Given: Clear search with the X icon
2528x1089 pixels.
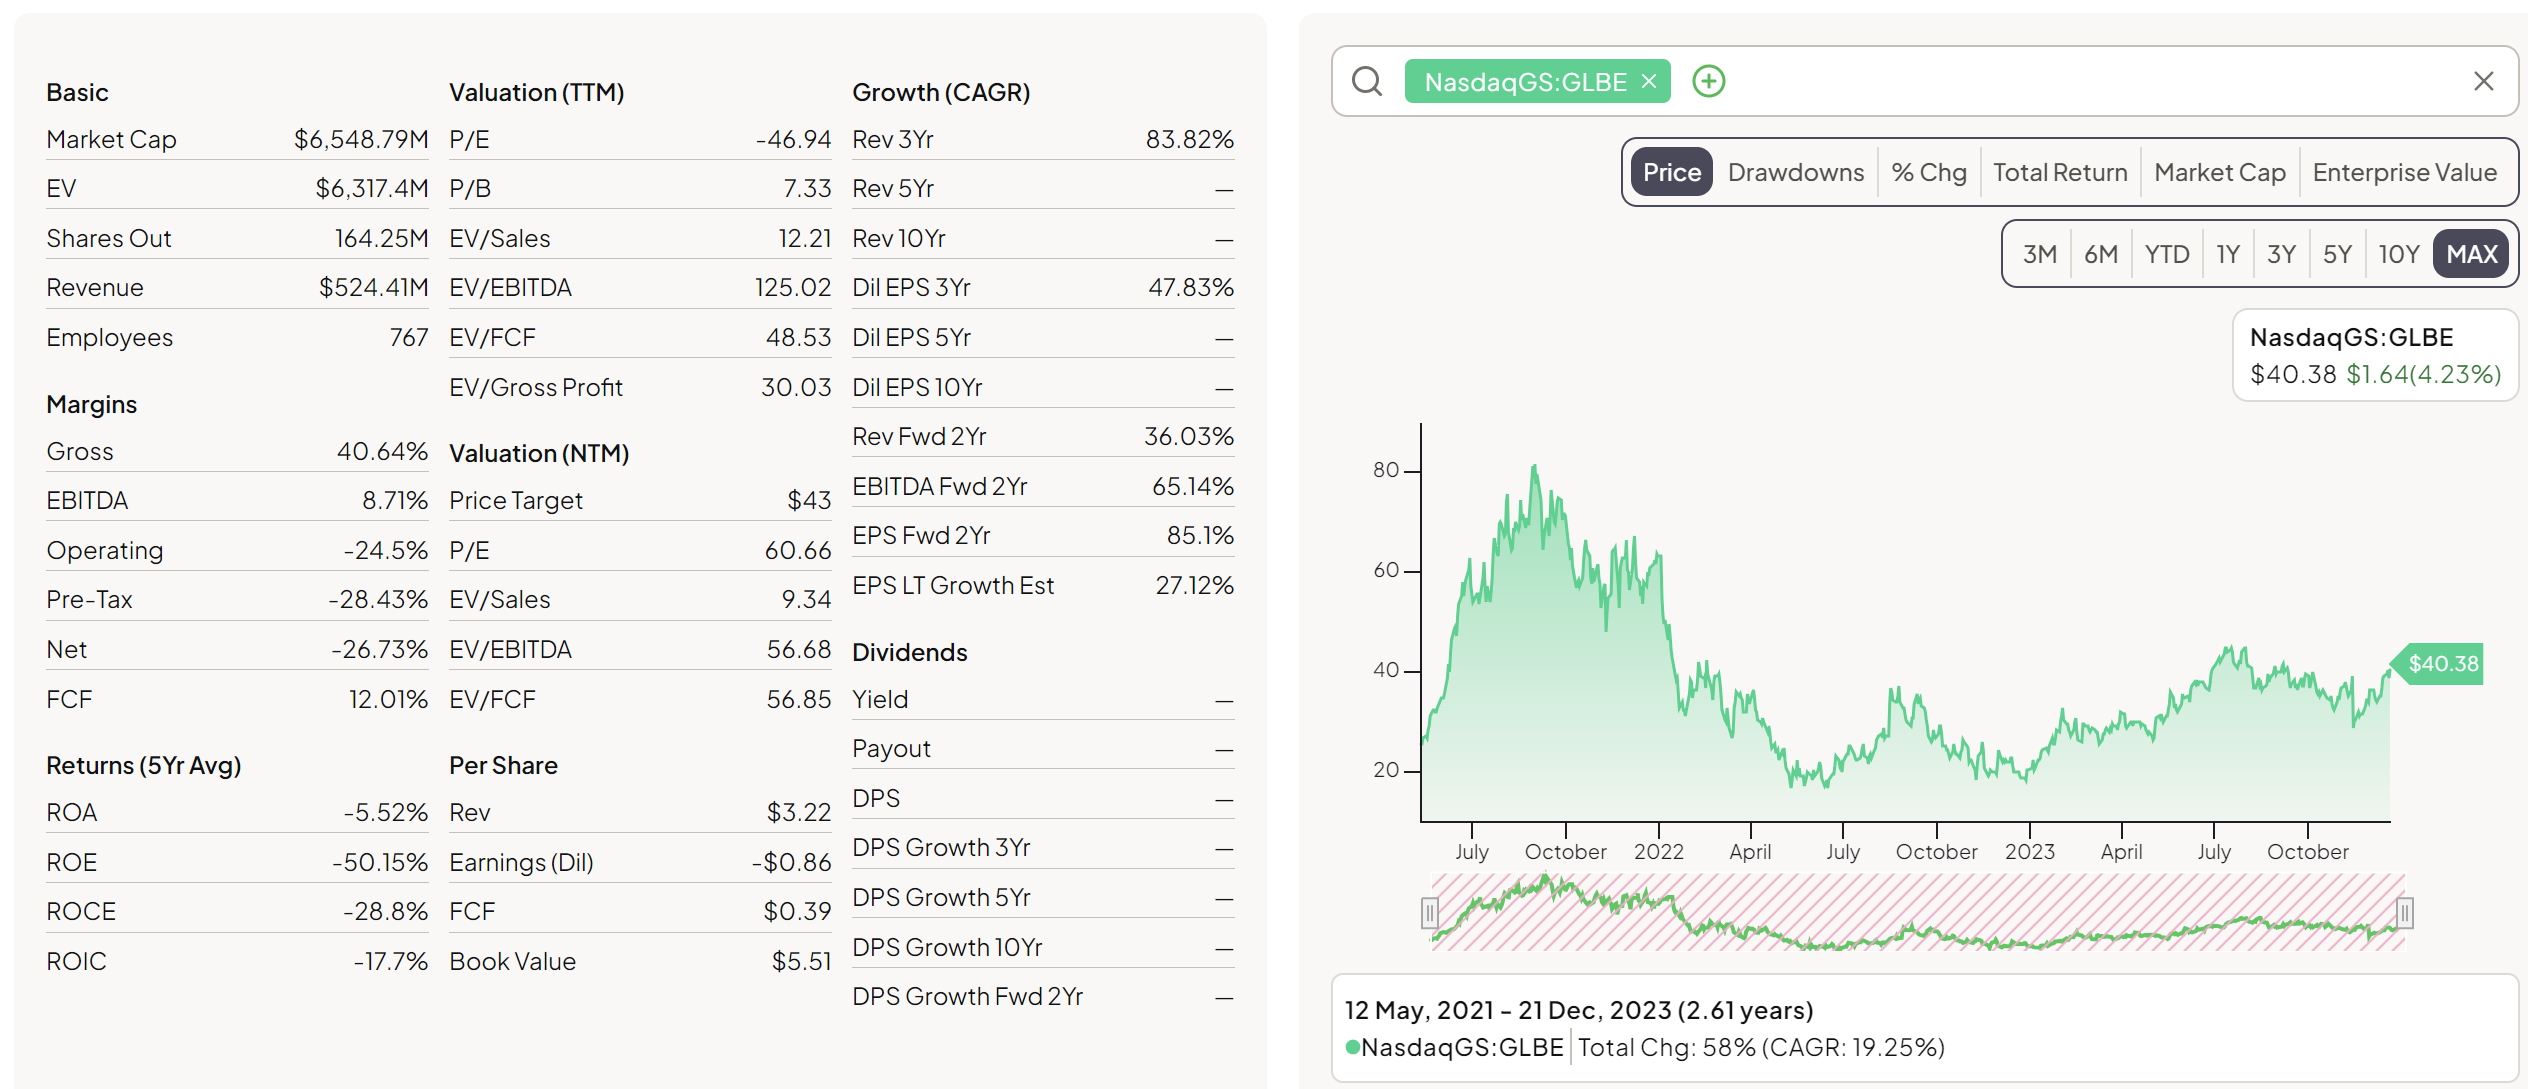Looking at the screenshot, I should 2483,81.
